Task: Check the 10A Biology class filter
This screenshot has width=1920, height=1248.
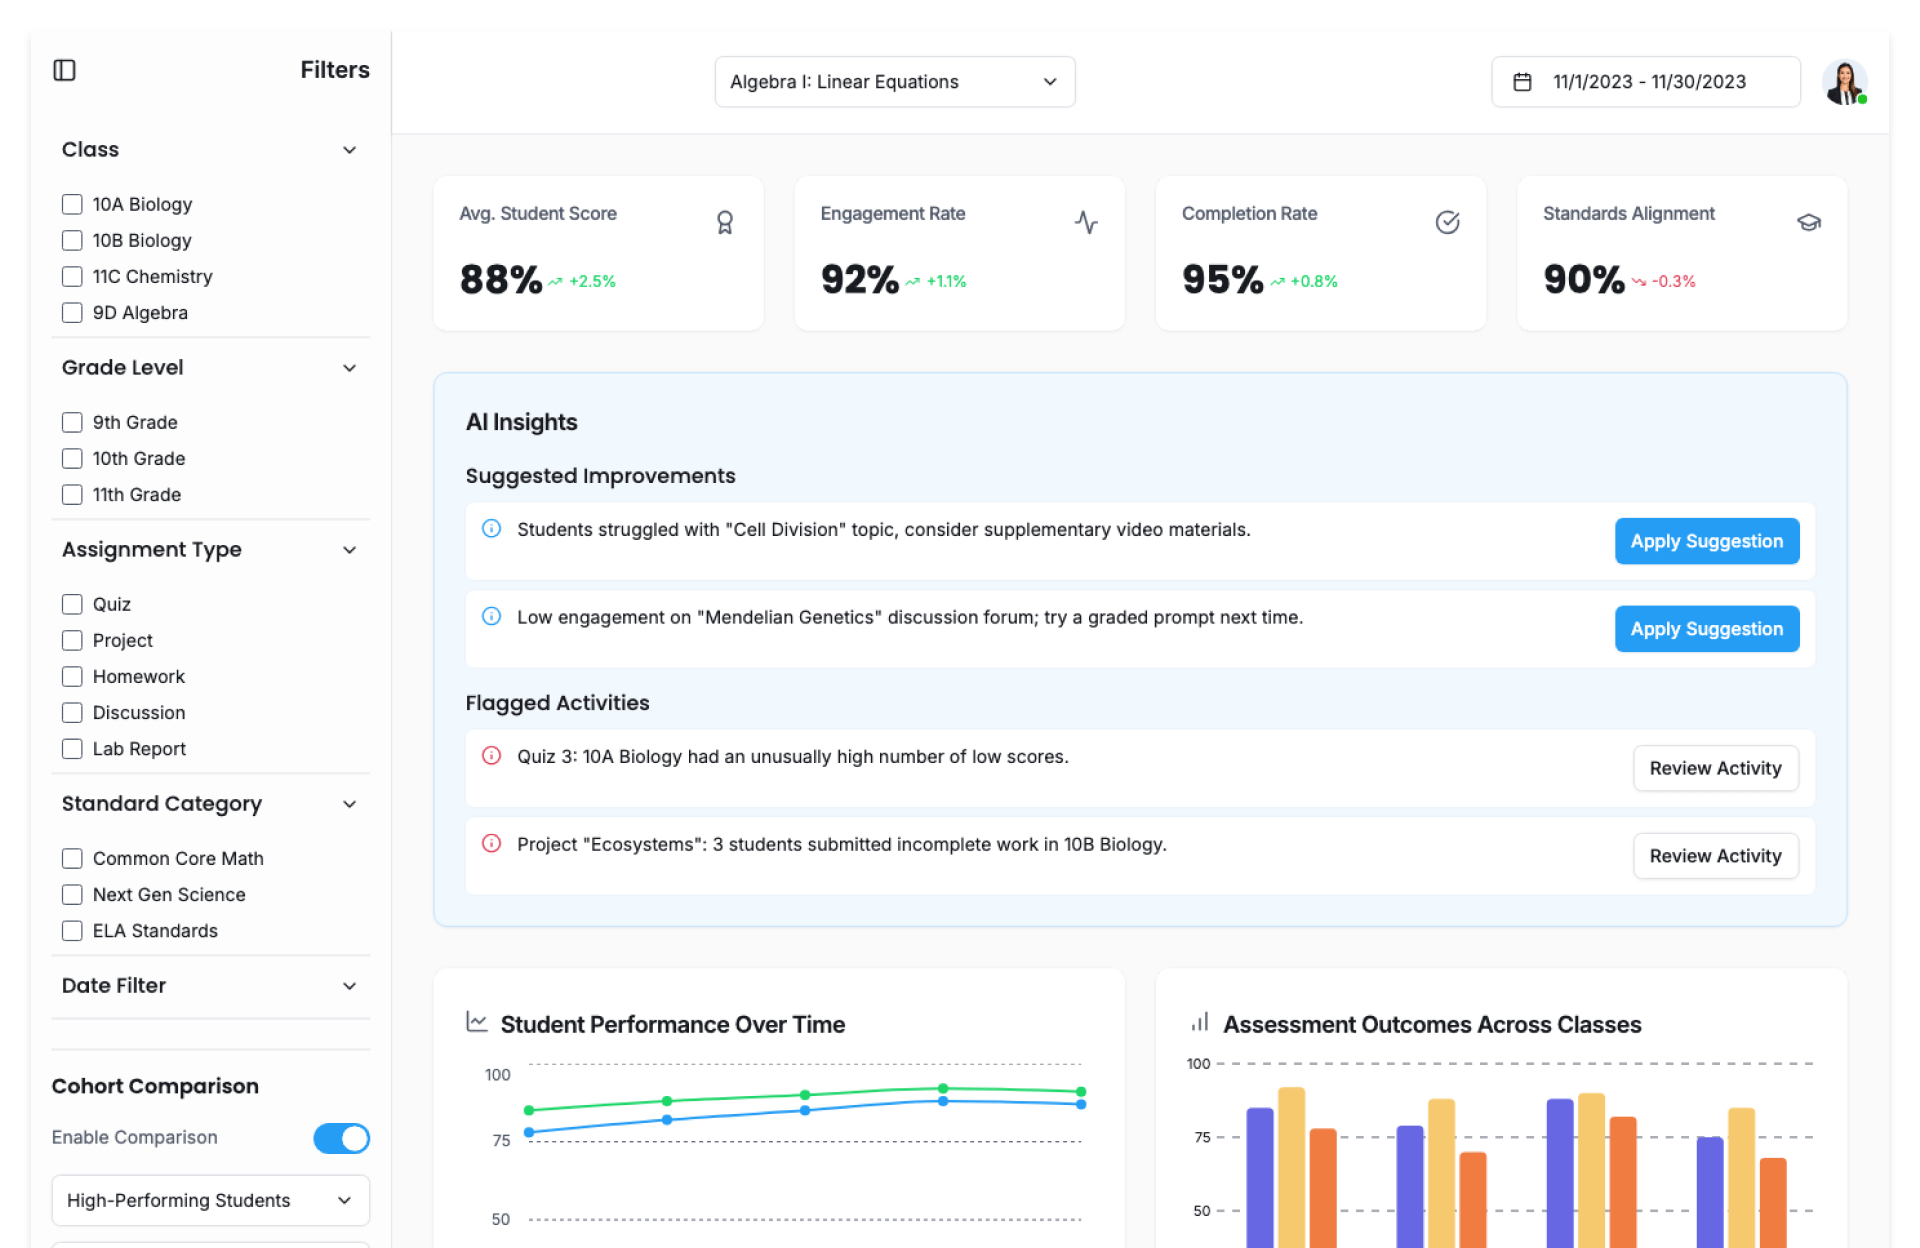Action: (72, 204)
